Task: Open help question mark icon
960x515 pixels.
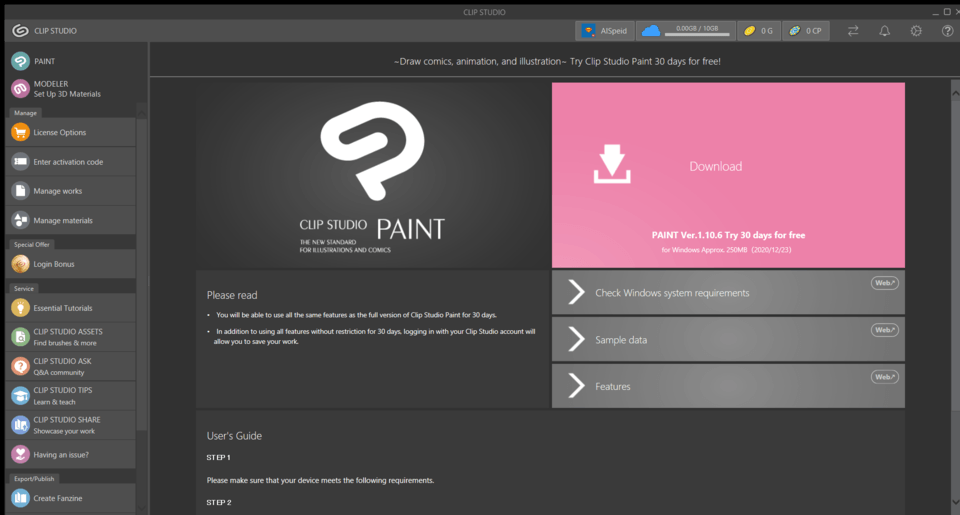Action: point(947,31)
